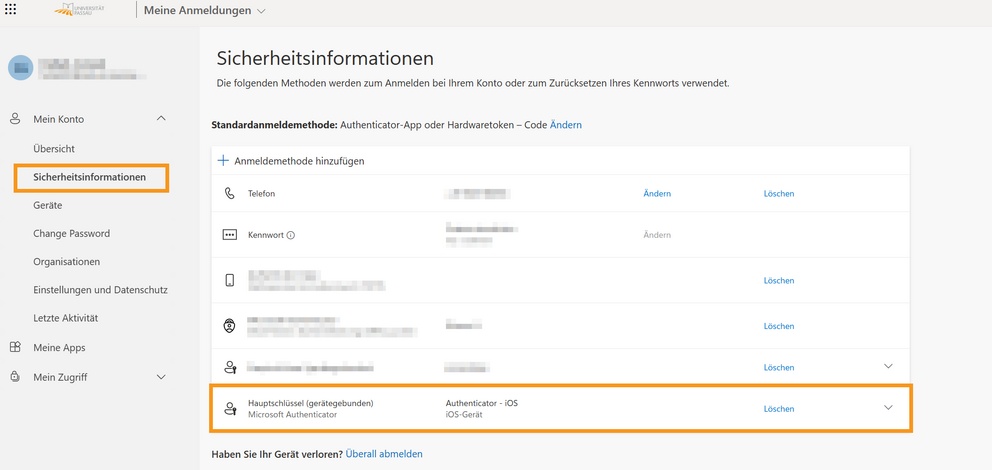Click the Telefon phone icon
Image resolution: width=992 pixels, height=470 pixels.
click(x=230, y=193)
